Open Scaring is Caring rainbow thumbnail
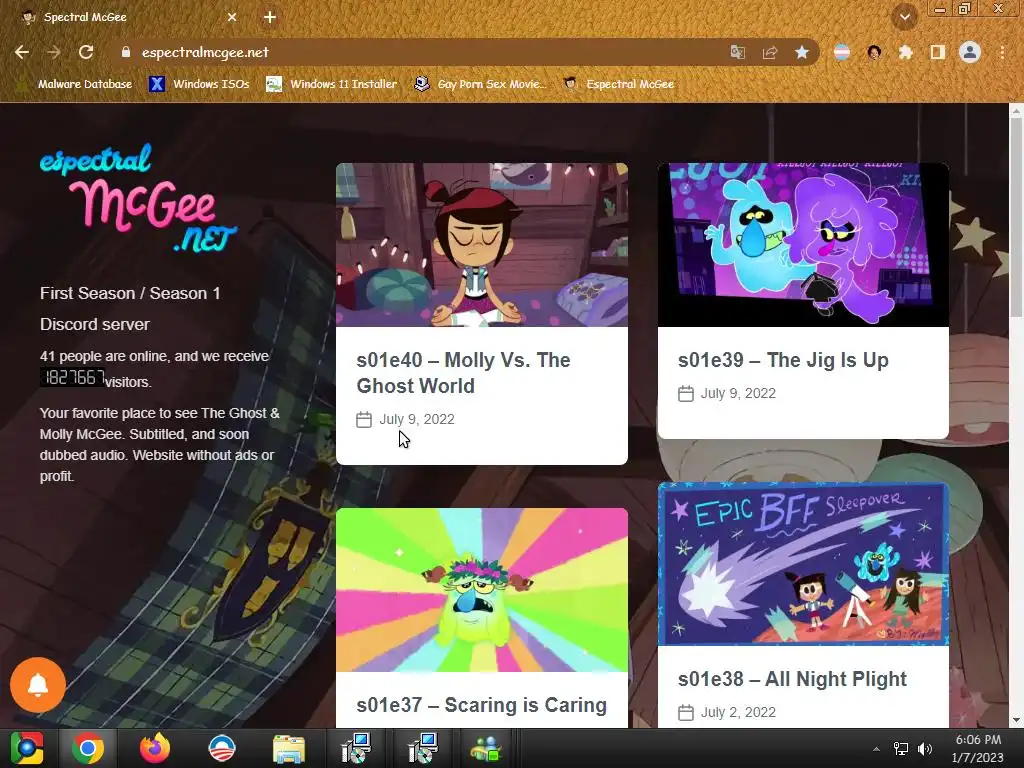The image size is (1024, 768). [x=481, y=590]
